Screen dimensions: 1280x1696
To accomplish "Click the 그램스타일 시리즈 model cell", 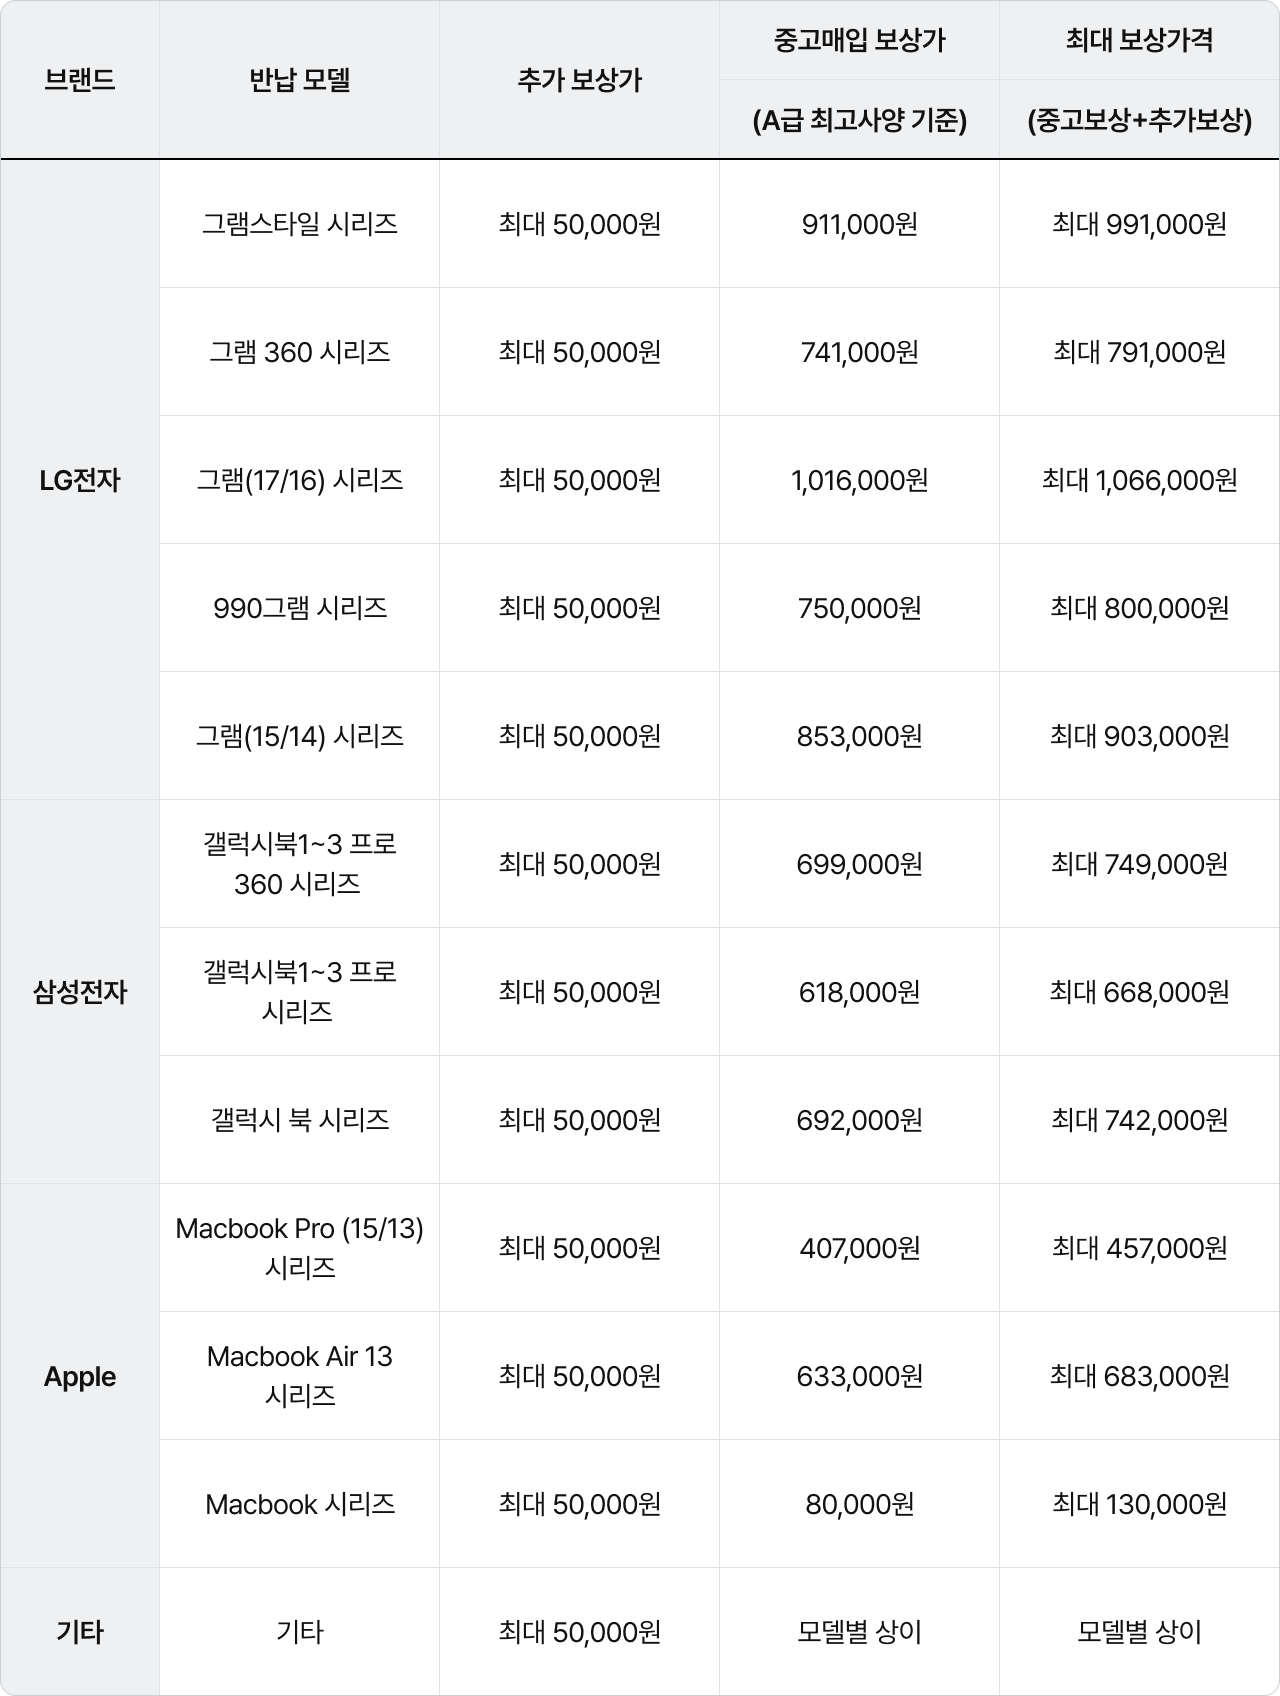I will [x=299, y=224].
